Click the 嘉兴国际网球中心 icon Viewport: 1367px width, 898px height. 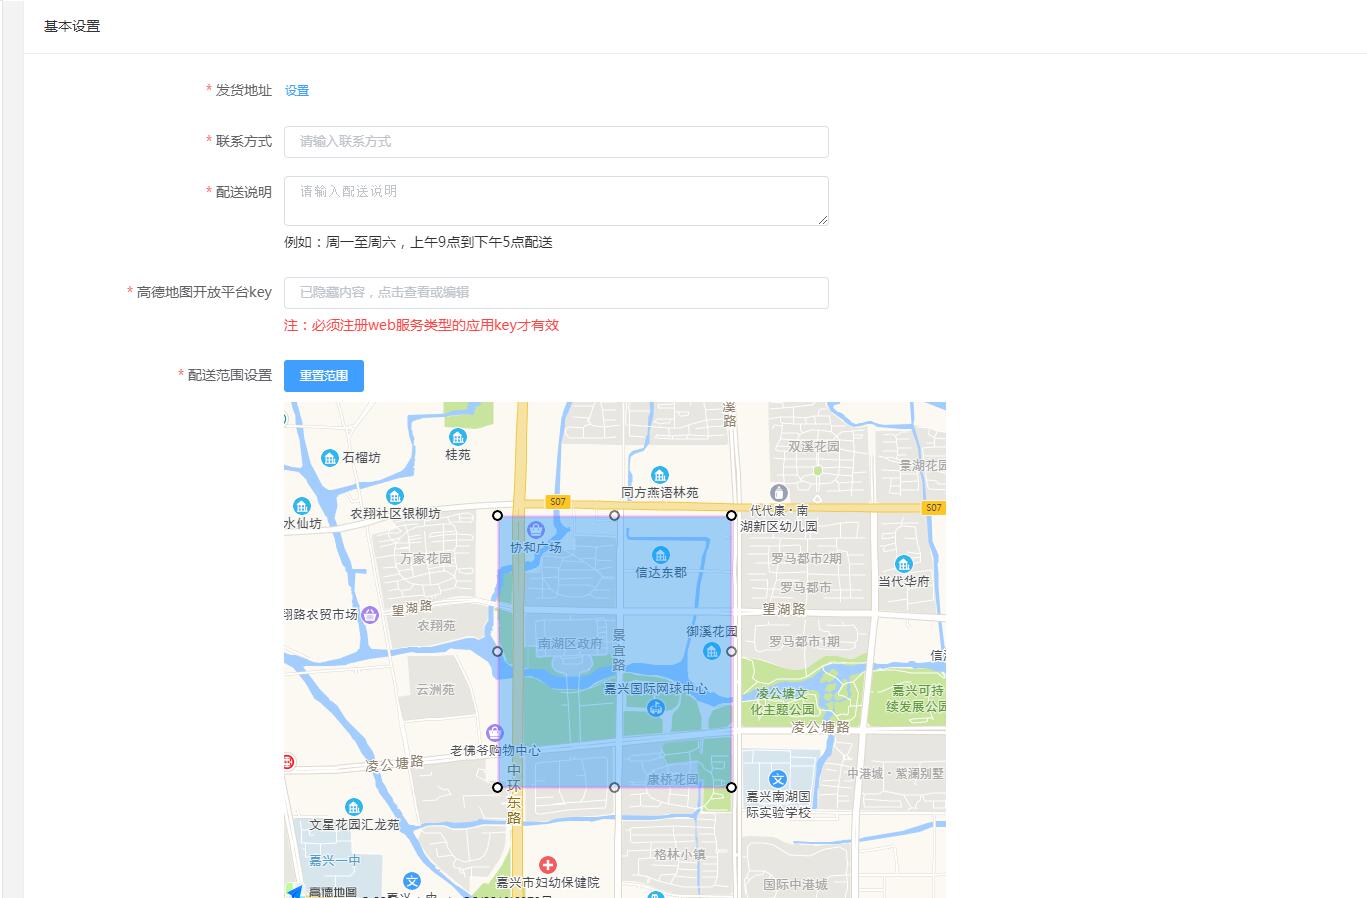click(655, 708)
